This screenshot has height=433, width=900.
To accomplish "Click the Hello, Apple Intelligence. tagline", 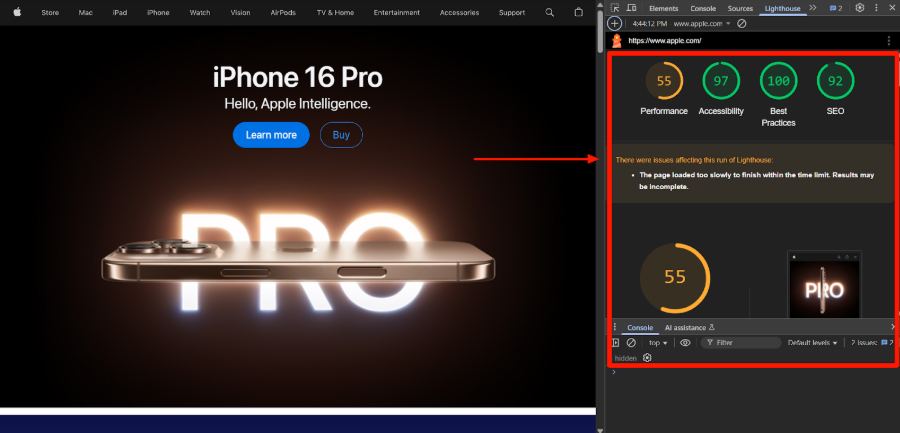I will (297, 104).
